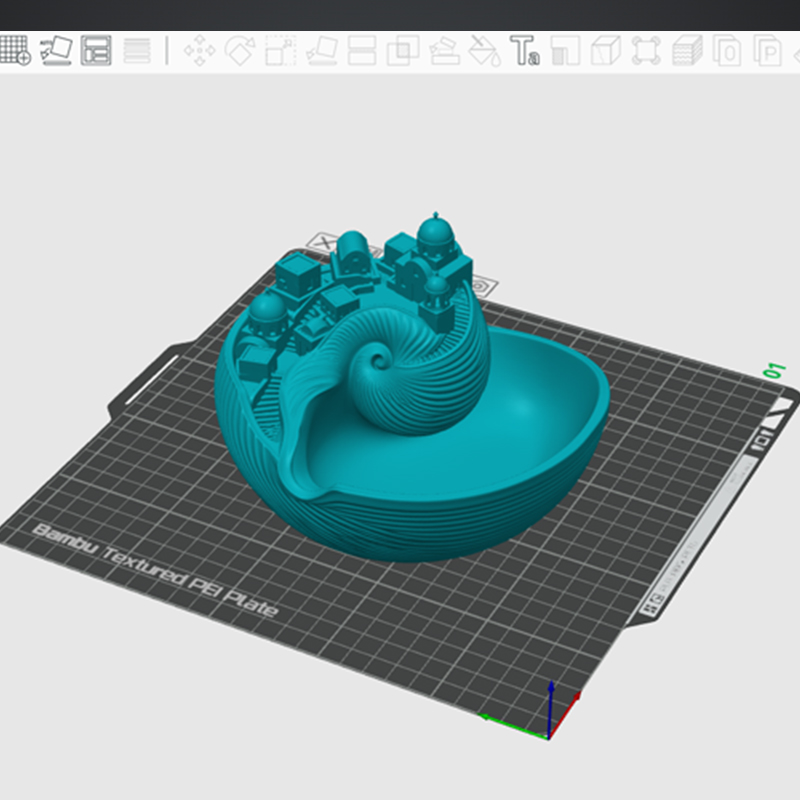Open the Mesh Boolean tool with overlapping squares
This screenshot has width=800, height=800.
403,50
